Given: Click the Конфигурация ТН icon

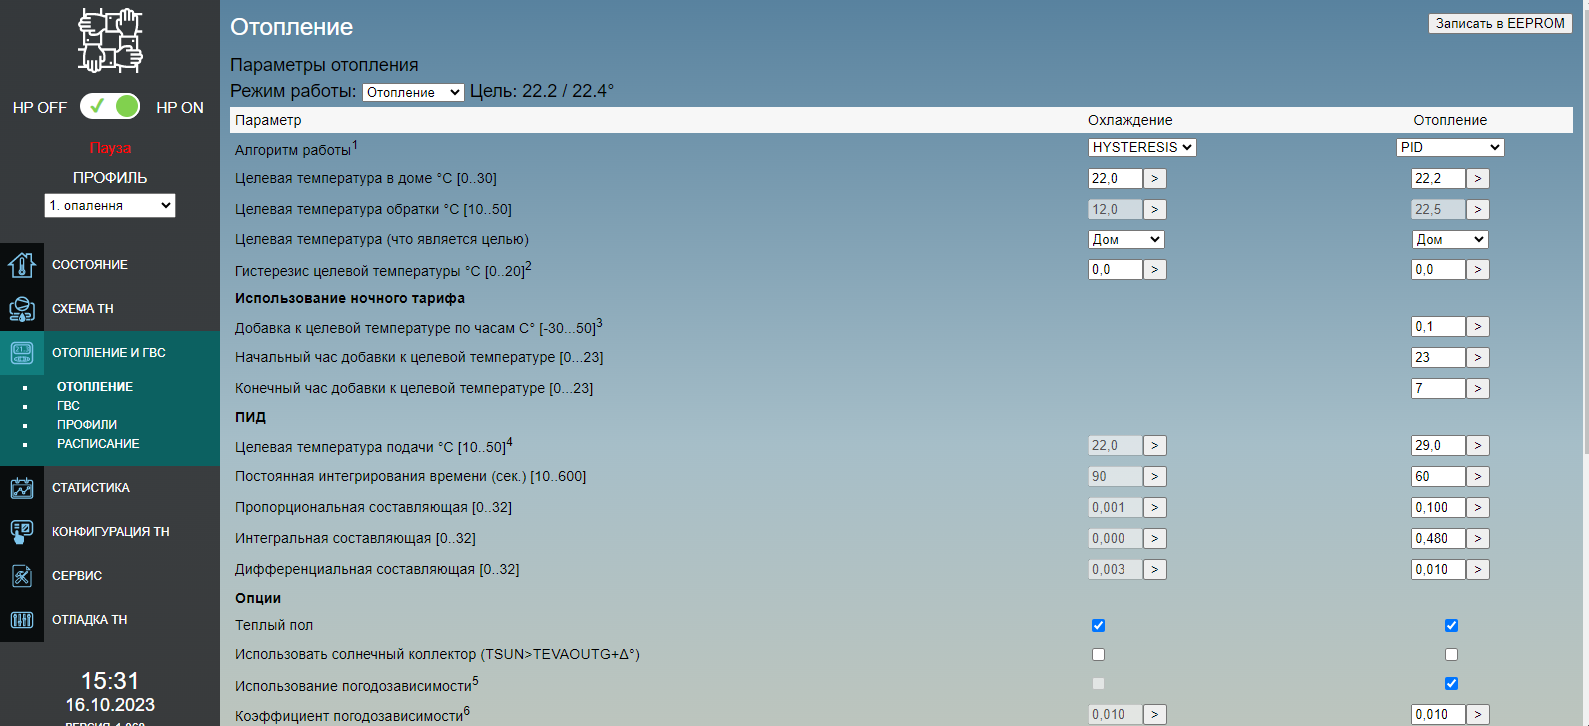Looking at the screenshot, I should [22, 532].
